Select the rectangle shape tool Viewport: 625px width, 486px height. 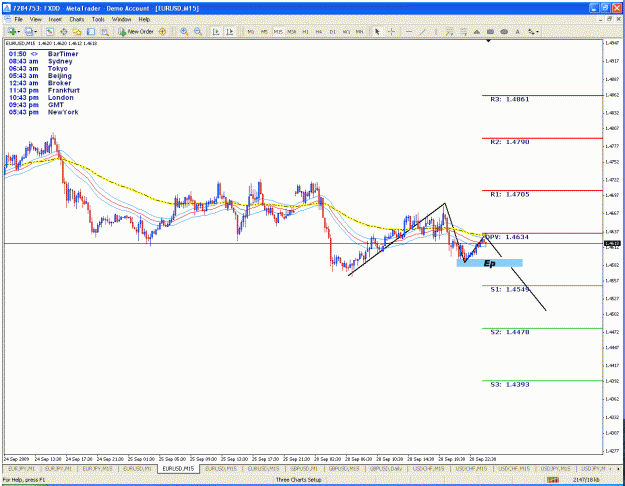pos(491,31)
